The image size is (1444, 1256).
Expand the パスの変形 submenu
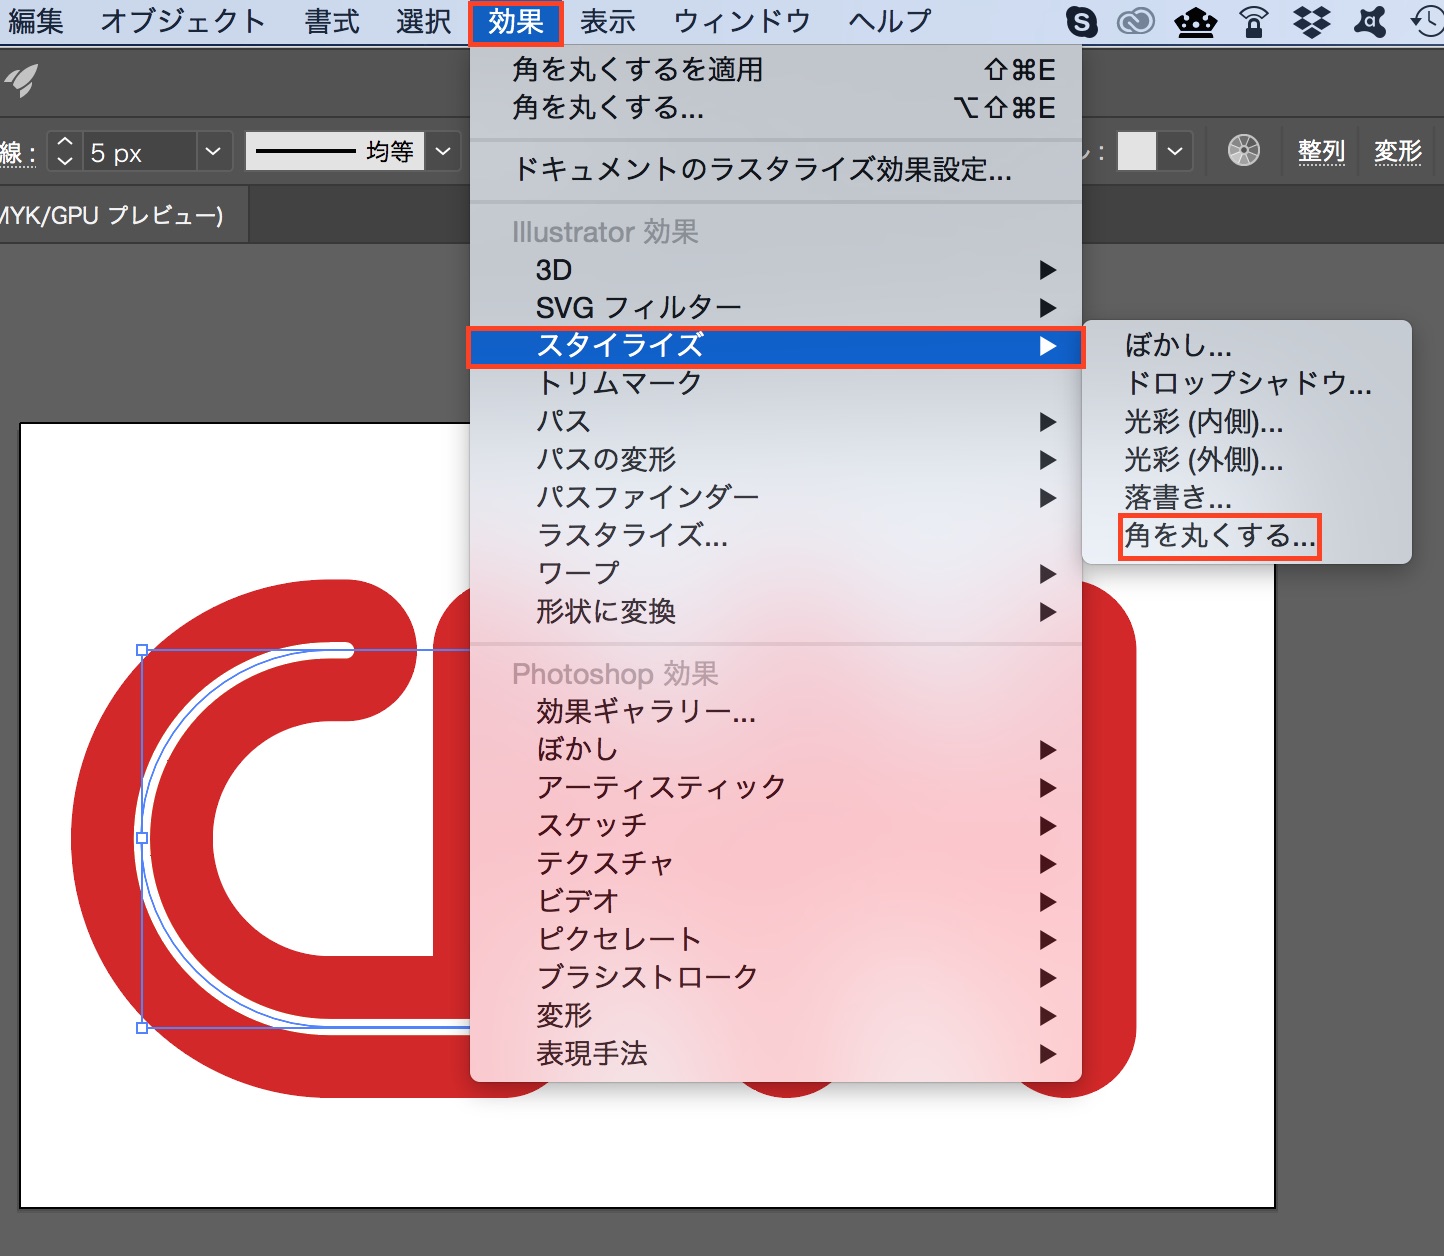pyautogui.click(x=776, y=459)
